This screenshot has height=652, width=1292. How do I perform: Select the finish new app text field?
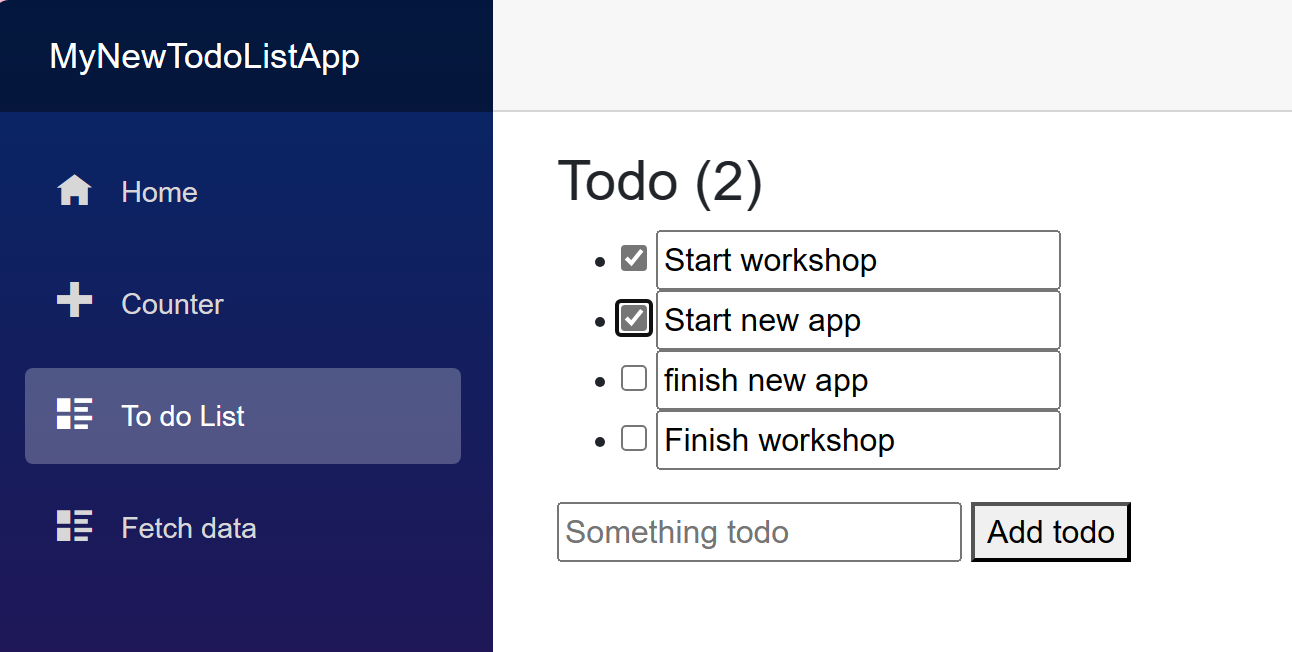[857, 379]
